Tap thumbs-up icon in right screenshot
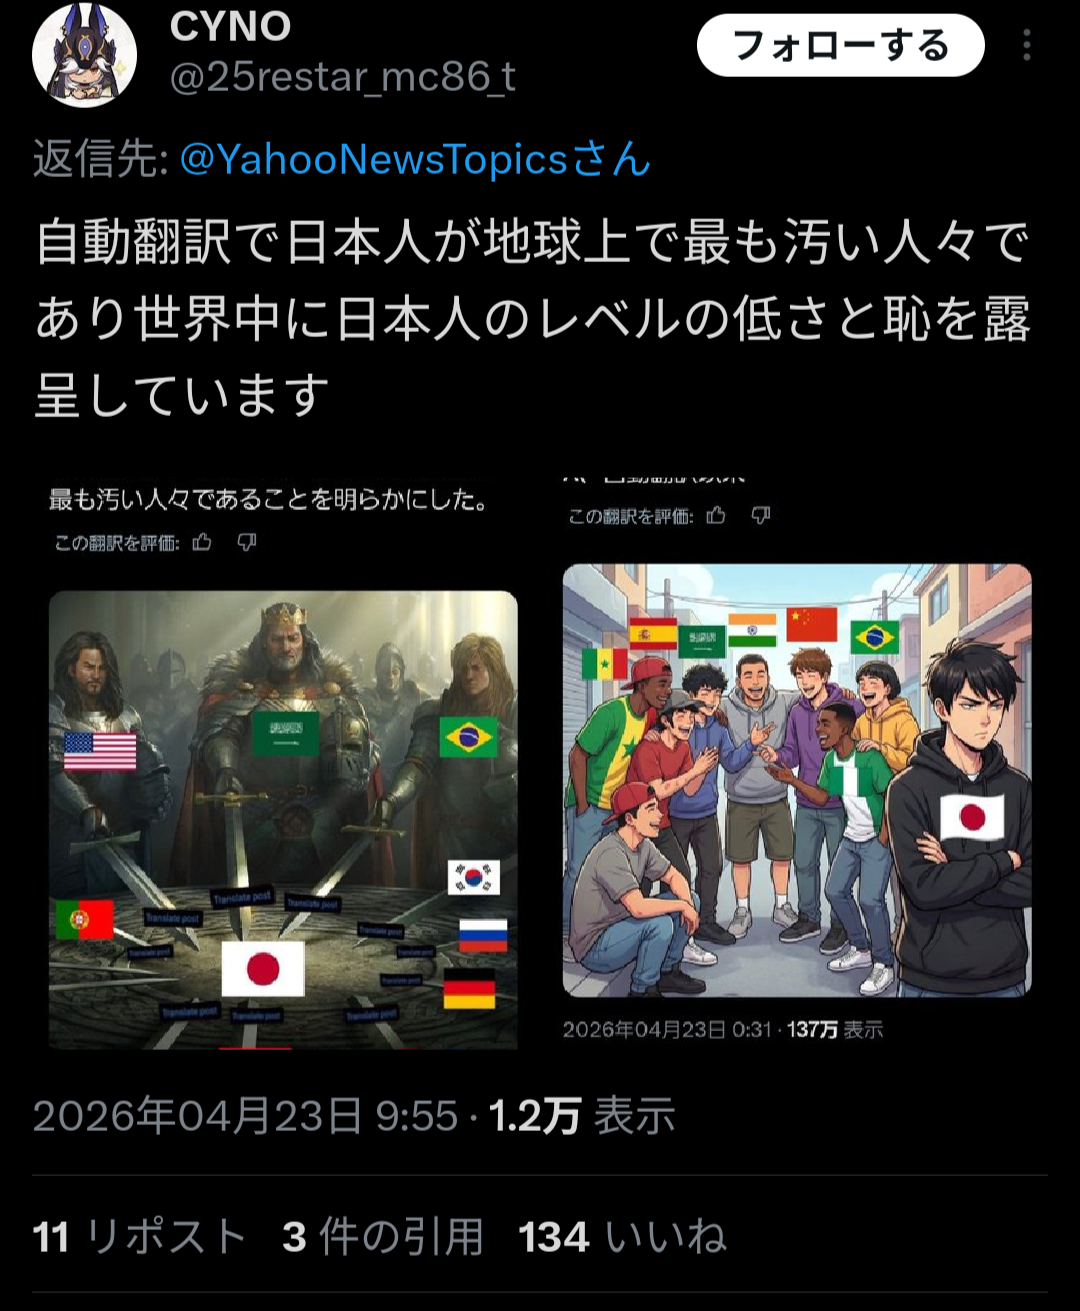This screenshot has width=1080, height=1311. coord(716,515)
